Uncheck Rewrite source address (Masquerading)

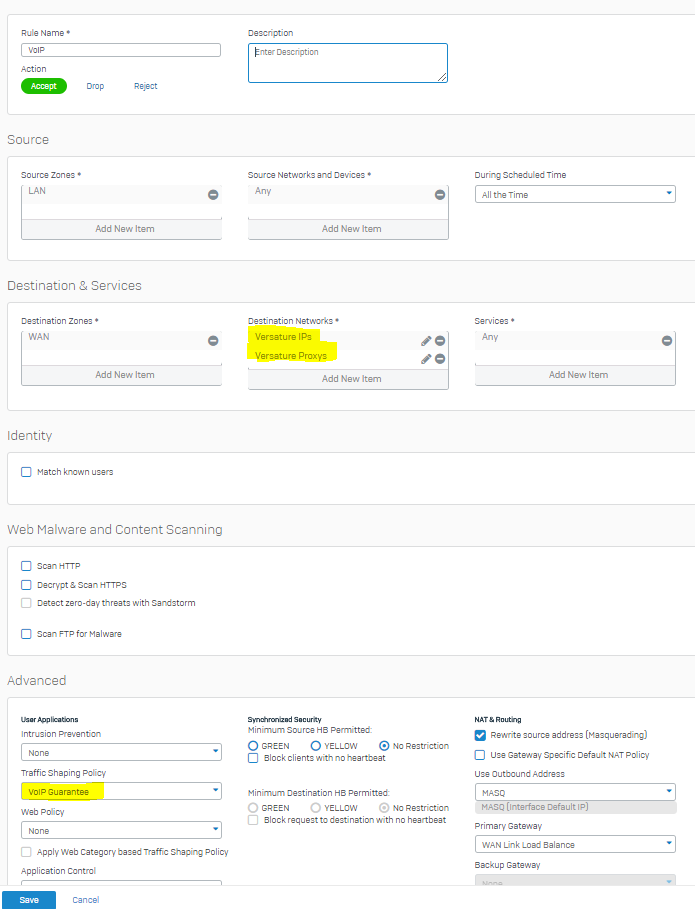click(x=480, y=735)
